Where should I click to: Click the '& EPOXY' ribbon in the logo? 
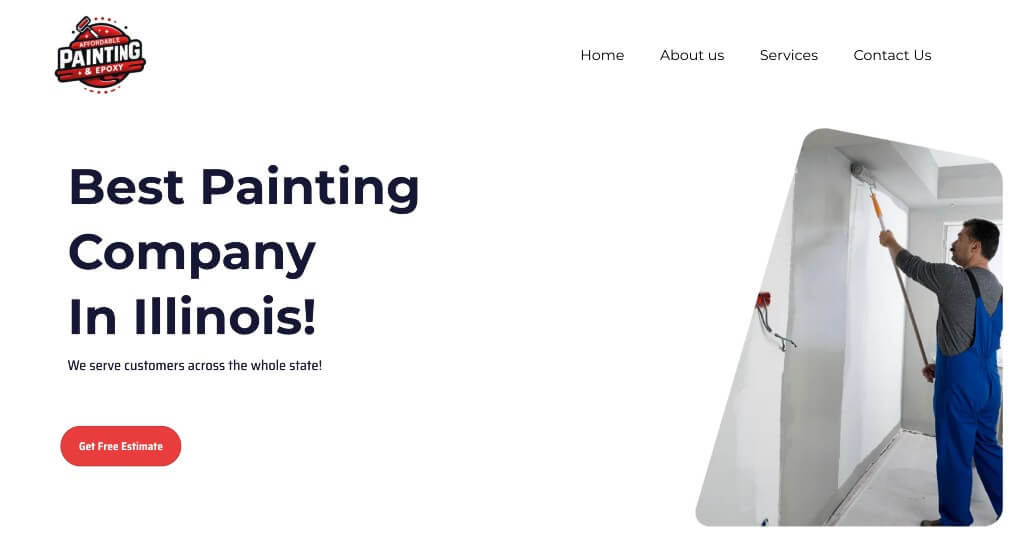103,69
